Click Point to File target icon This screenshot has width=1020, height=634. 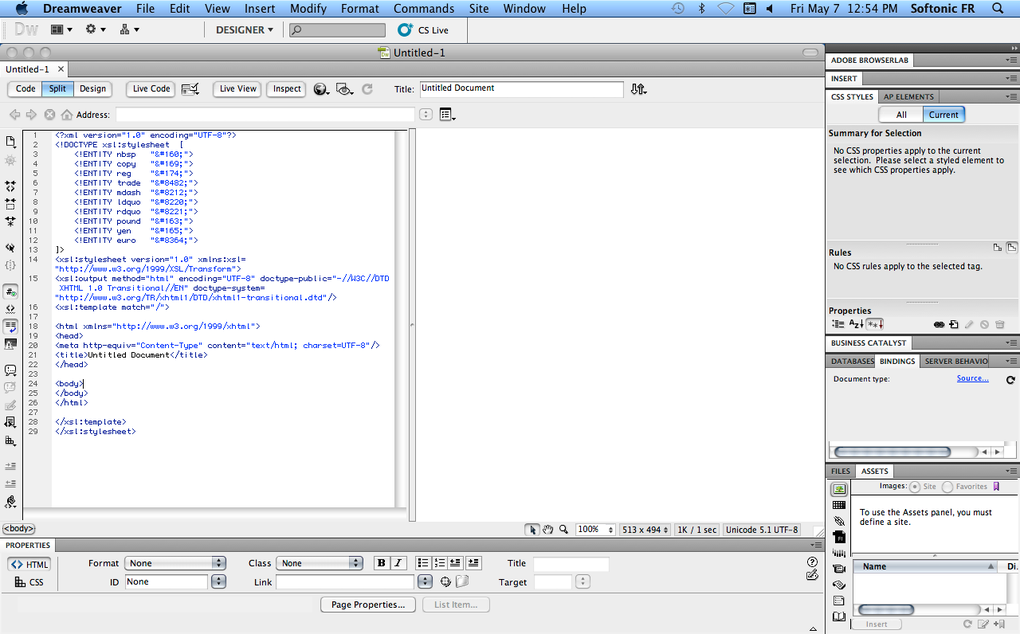tap(446, 582)
